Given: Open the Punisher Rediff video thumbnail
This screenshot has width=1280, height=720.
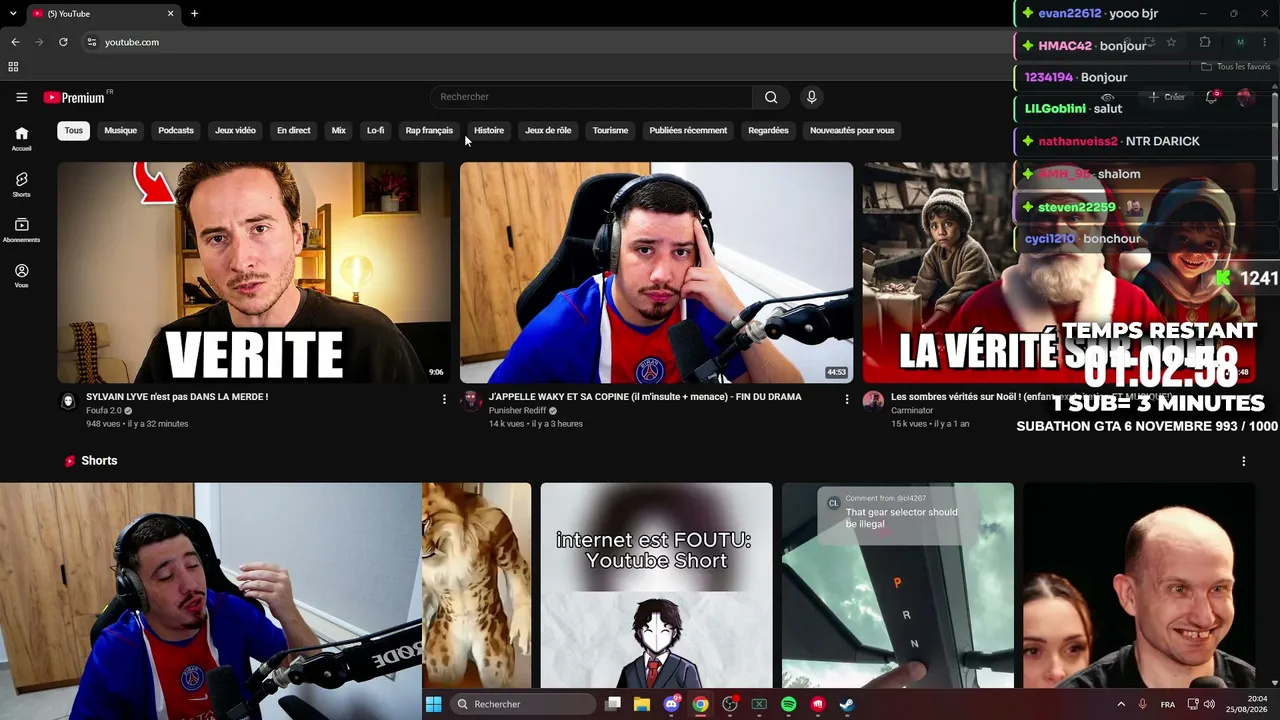Looking at the screenshot, I should tap(656, 273).
